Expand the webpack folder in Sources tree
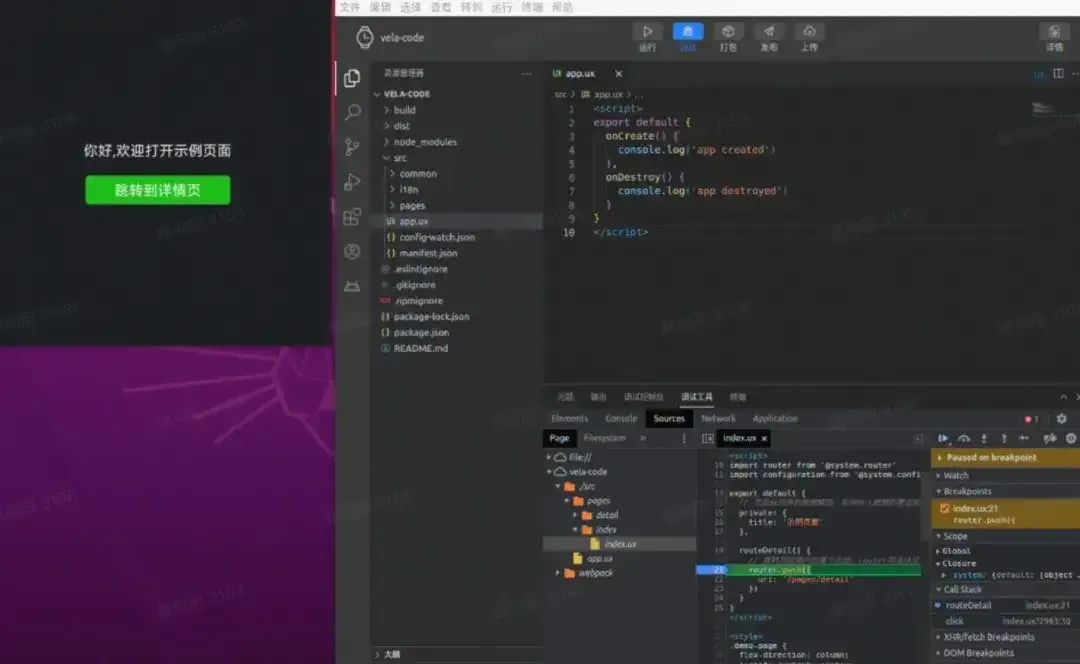Image resolution: width=1080 pixels, height=664 pixels. [x=558, y=573]
